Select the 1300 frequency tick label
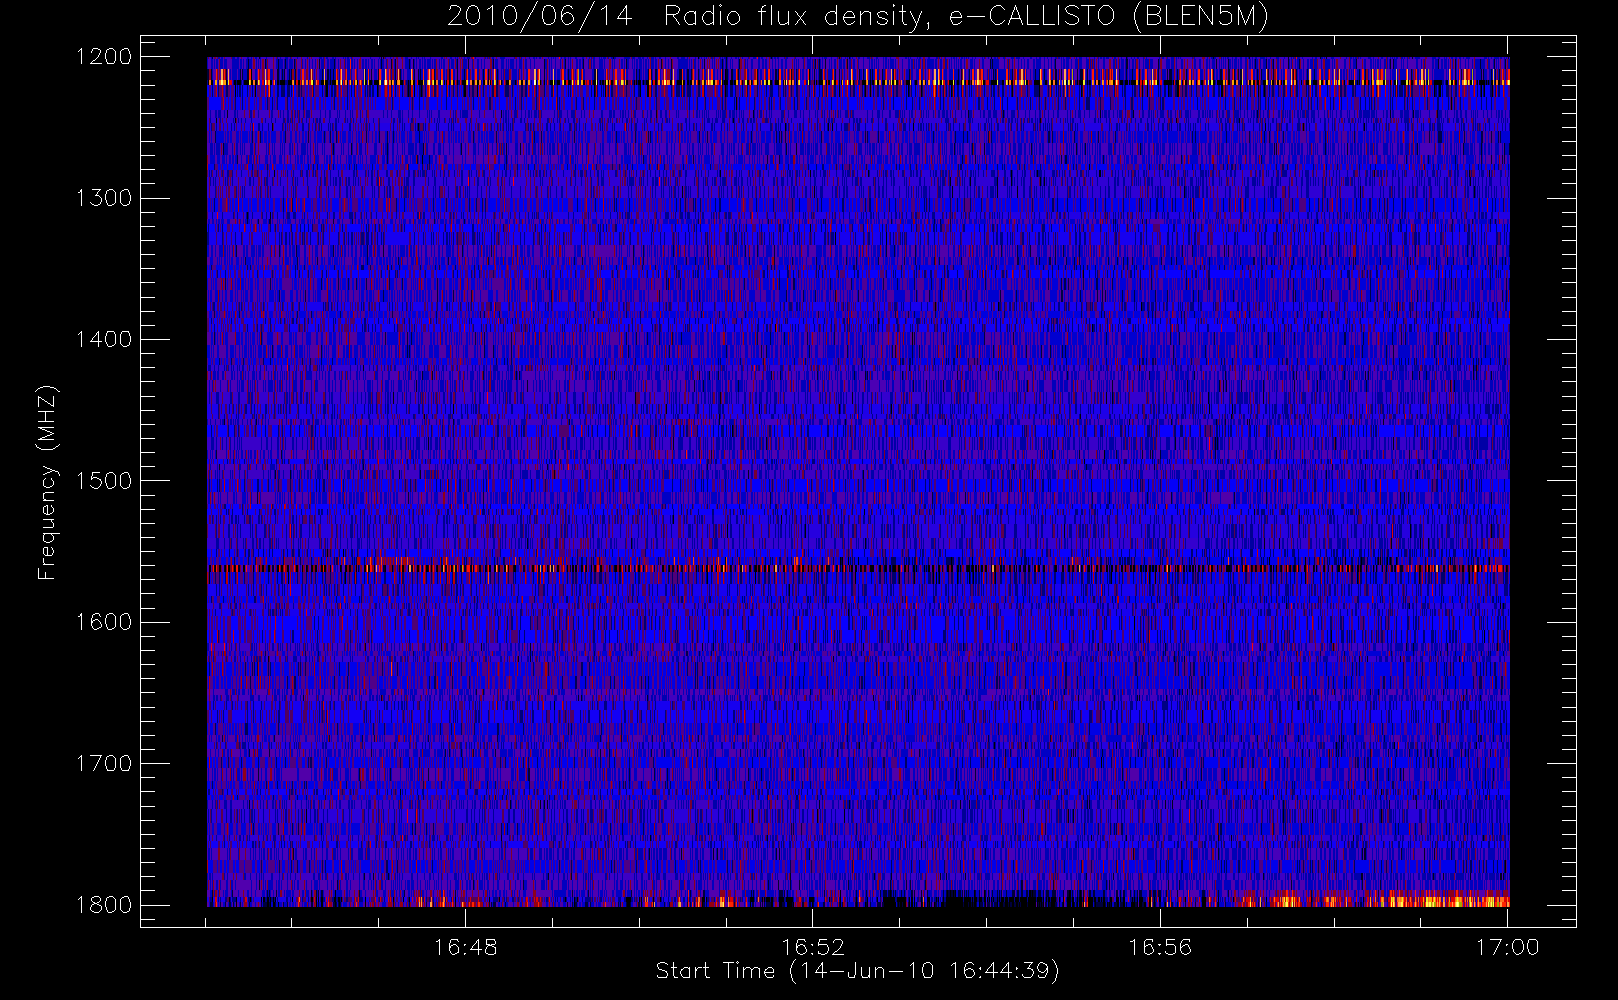Viewport: 1618px width, 1000px height. 104,198
